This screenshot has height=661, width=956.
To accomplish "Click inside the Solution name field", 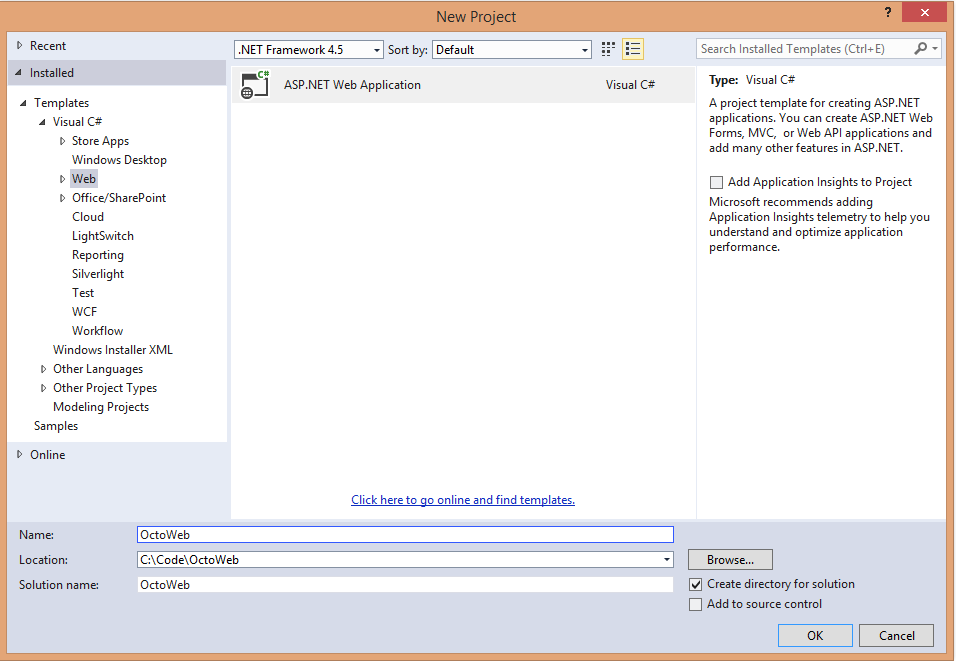I will pyautogui.click(x=400, y=584).
